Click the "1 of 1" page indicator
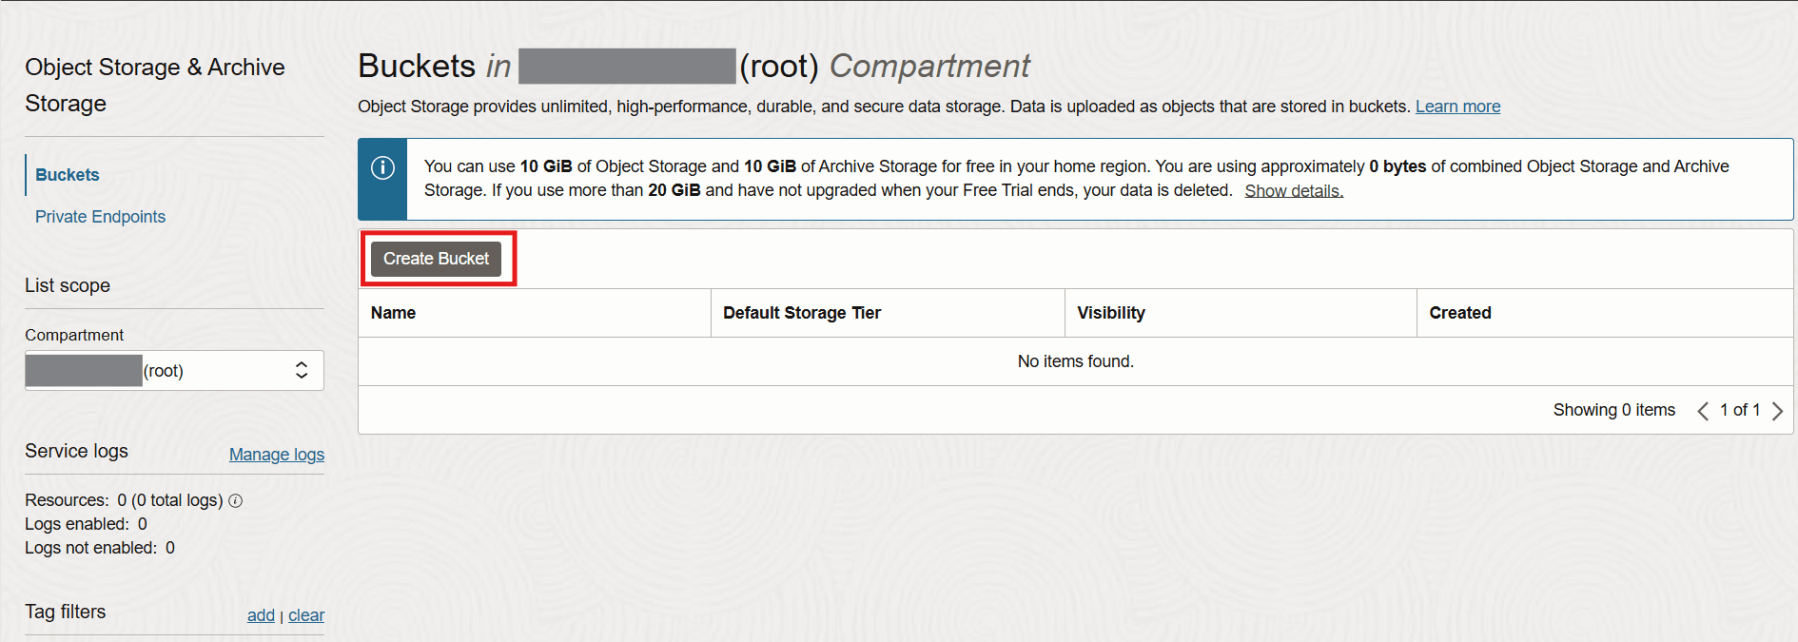Viewport: 1798px width, 642px height. [x=1739, y=410]
